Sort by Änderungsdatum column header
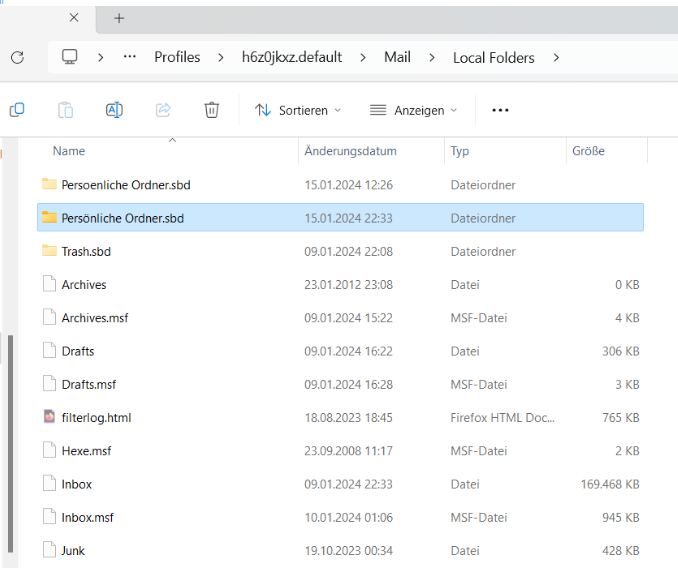This screenshot has width=678, height=568. (x=351, y=151)
